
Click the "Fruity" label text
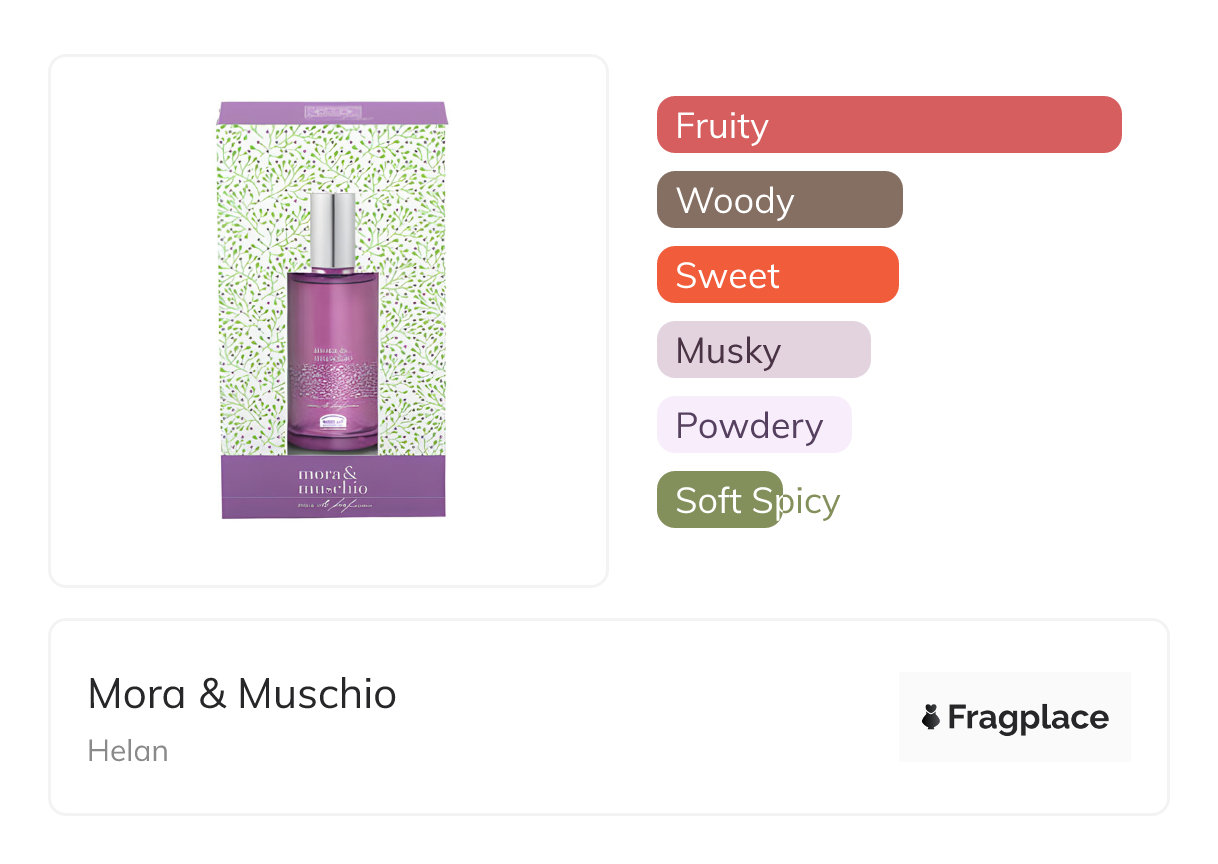pyautogui.click(x=721, y=126)
